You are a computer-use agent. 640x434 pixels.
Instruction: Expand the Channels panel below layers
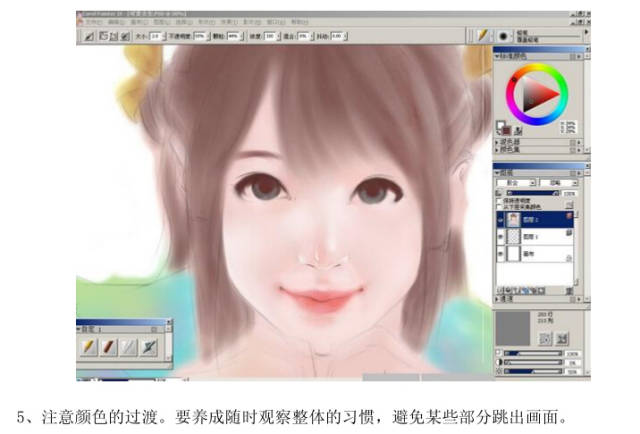click(x=497, y=299)
